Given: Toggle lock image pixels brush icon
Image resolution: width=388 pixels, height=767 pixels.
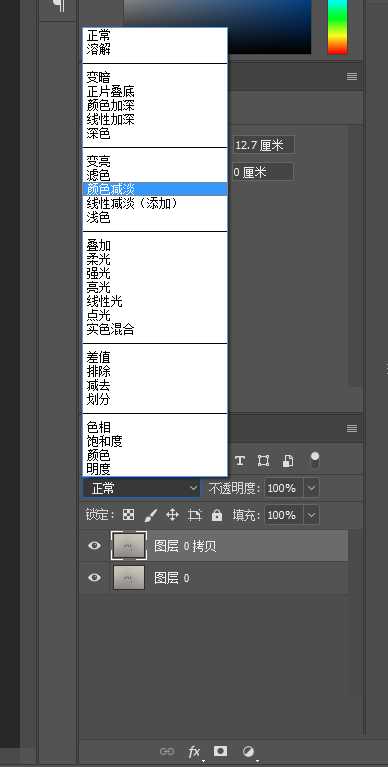Looking at the screenshot, I should point(151,515).
